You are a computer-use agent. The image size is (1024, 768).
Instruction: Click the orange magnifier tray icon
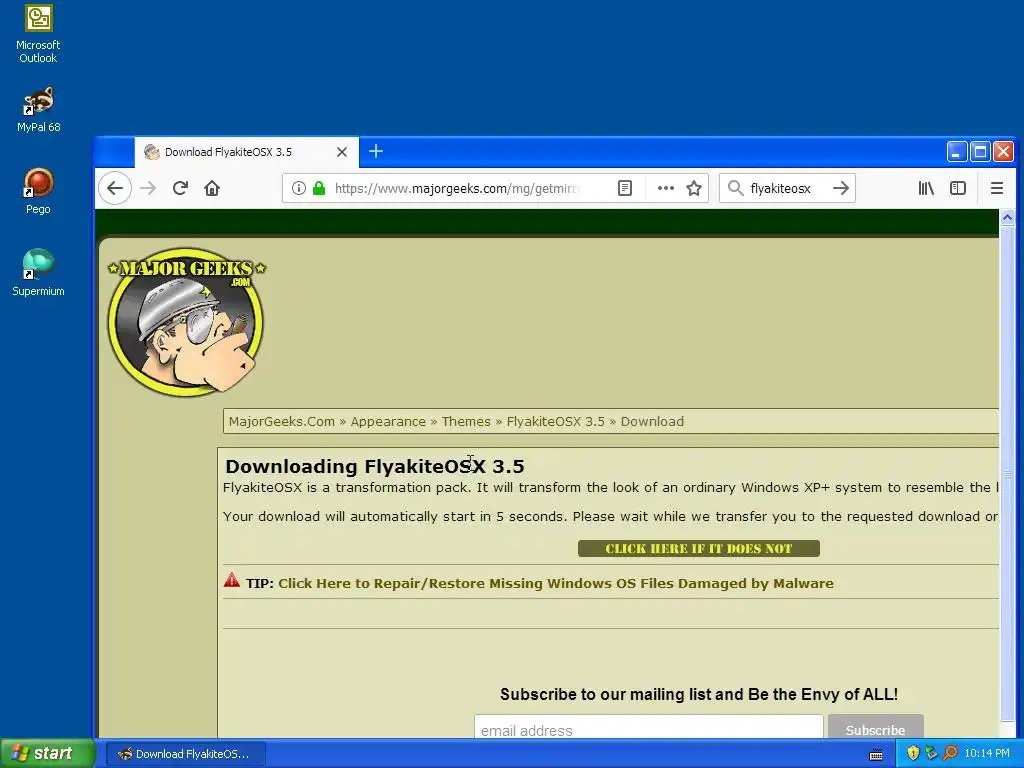coord(950,754)
